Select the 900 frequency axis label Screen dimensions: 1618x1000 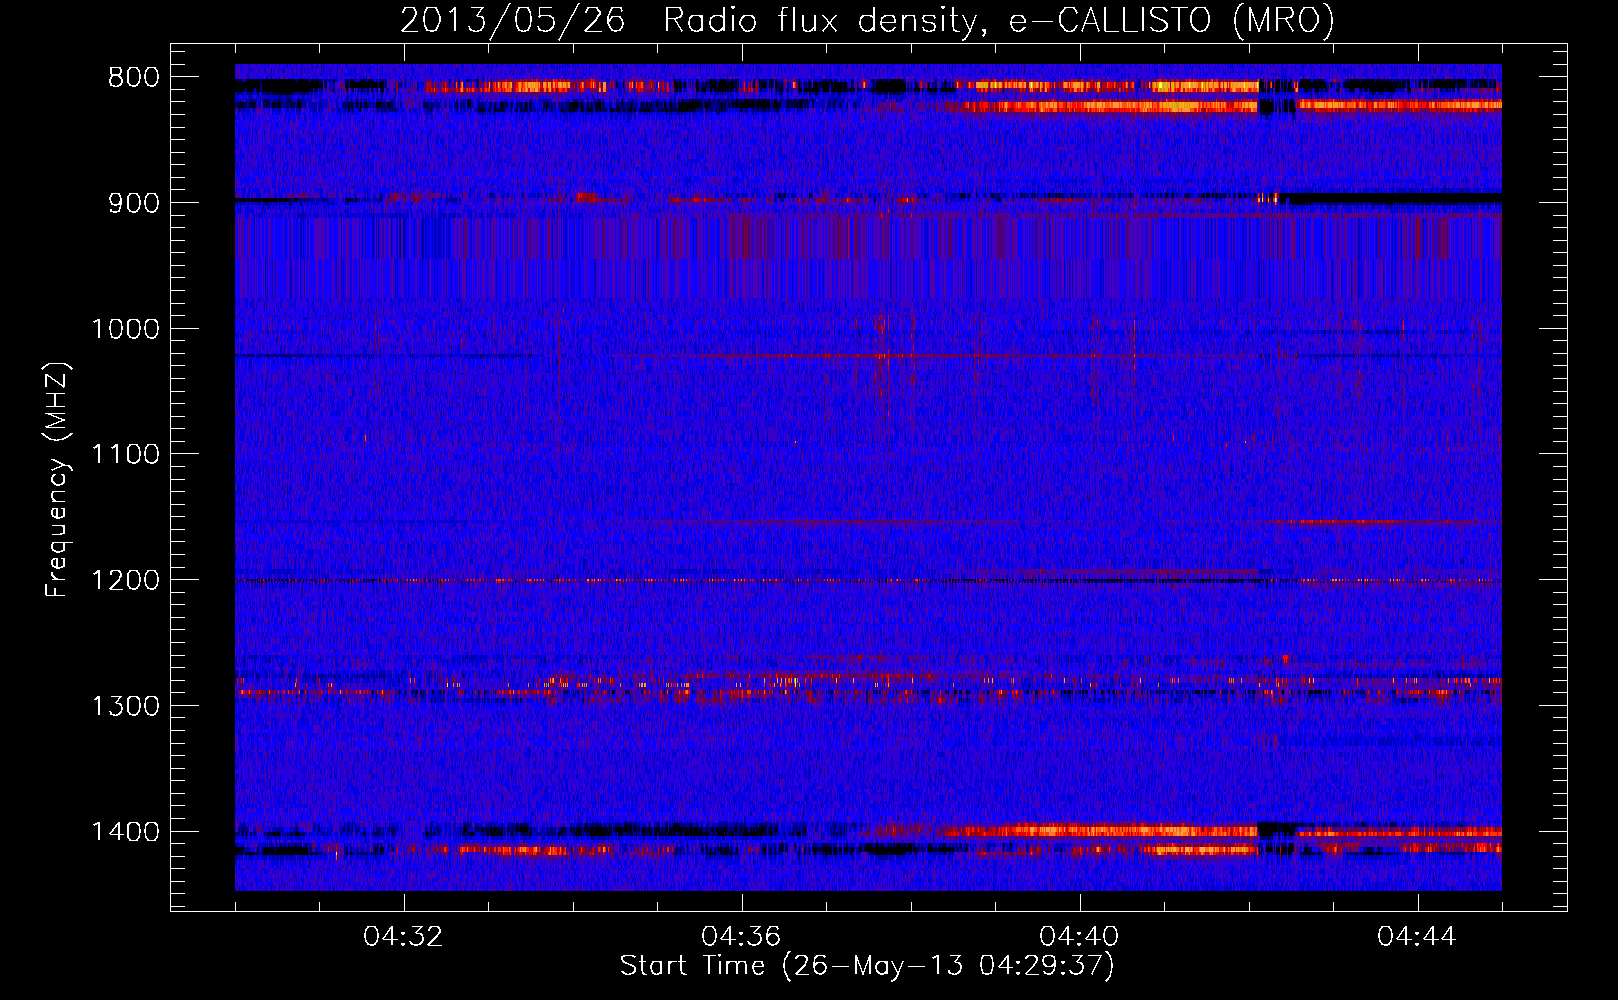click(134, 203)
